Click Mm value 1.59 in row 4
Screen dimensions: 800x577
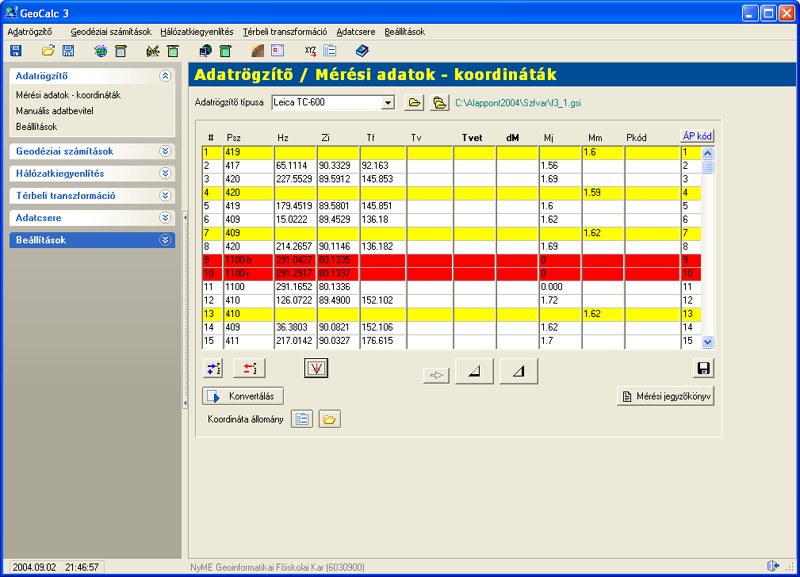click(x=603, y=192)
